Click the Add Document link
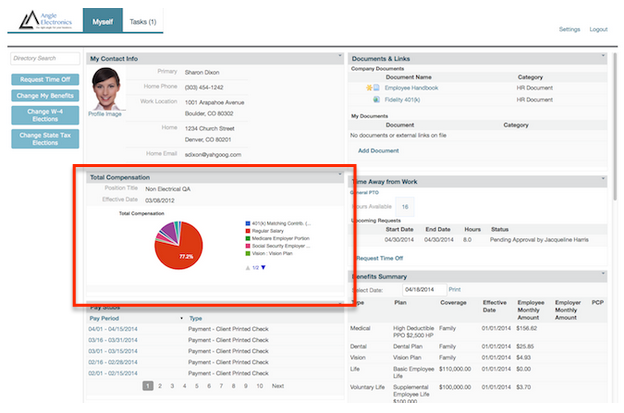The image size is (624, 413). click(377, 150)
